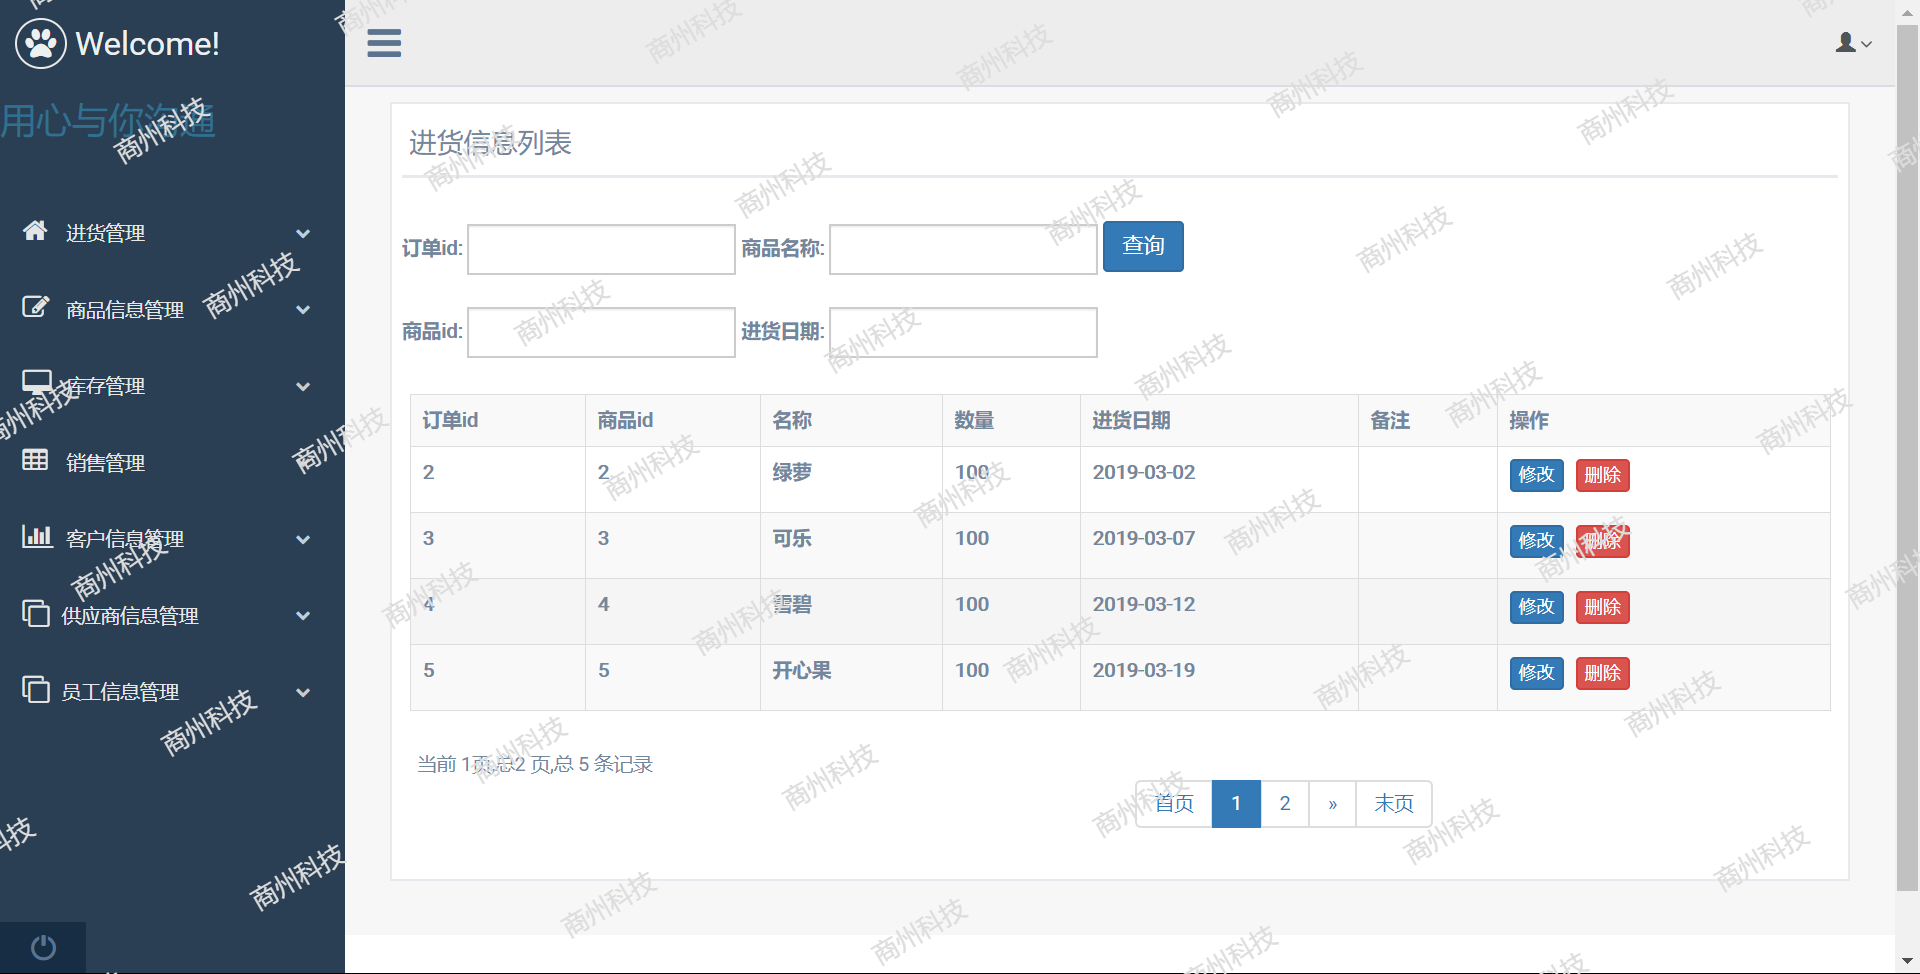Image resolution: width=1920 pixels, height=974 pixels.
Task: Click the power icon at sidebar bottom
Action: tap(43, 947)
